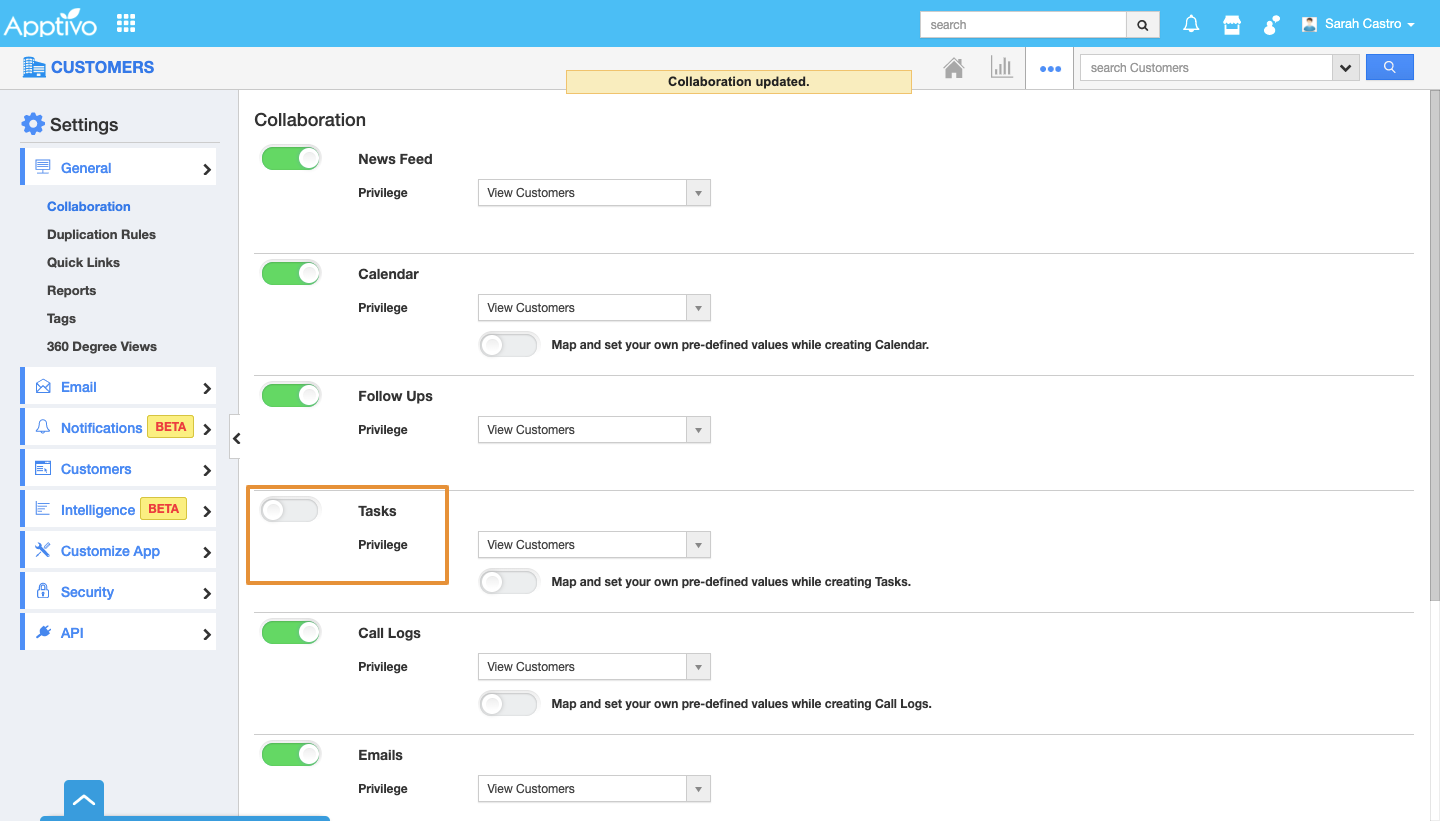1440x821 pixels.
Task: Open the app launcher grid icon
Action: [x=126, y=23]
